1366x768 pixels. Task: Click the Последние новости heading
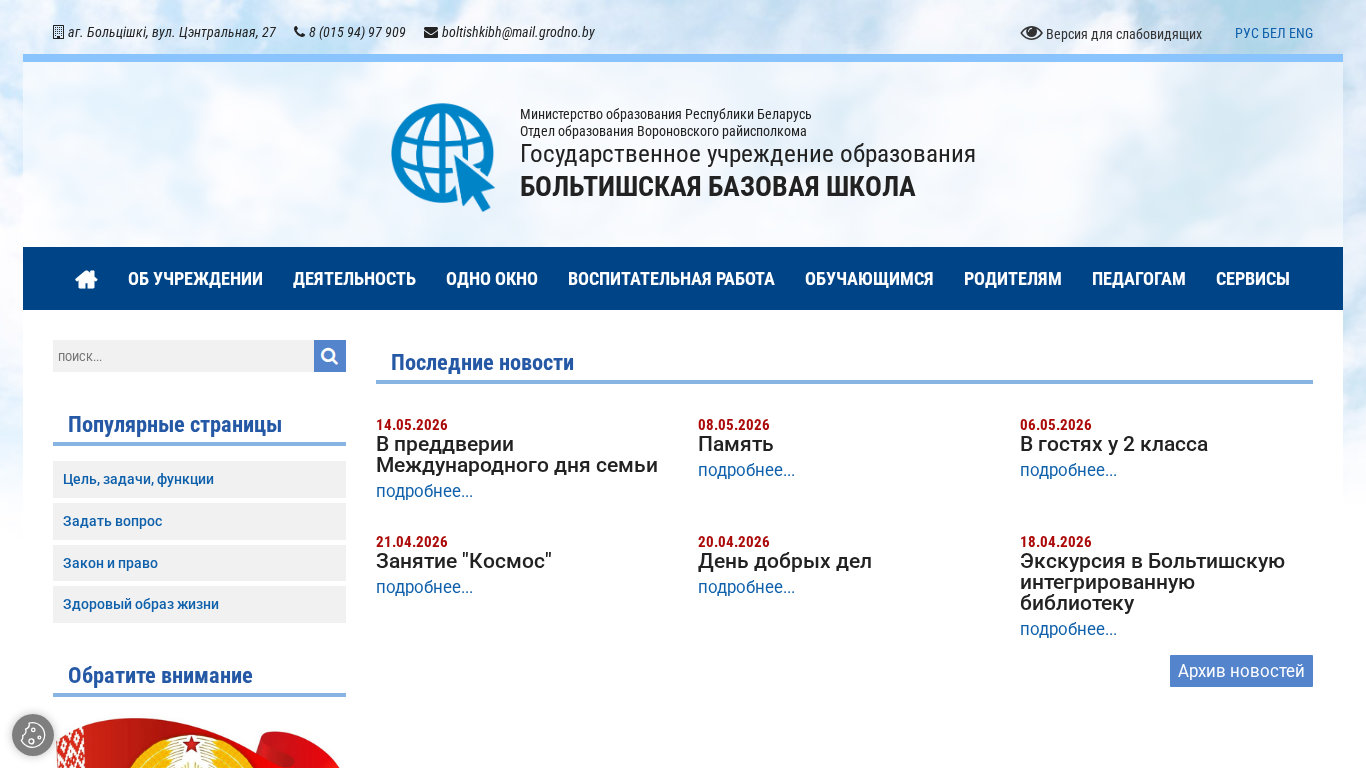pos(482,362)
